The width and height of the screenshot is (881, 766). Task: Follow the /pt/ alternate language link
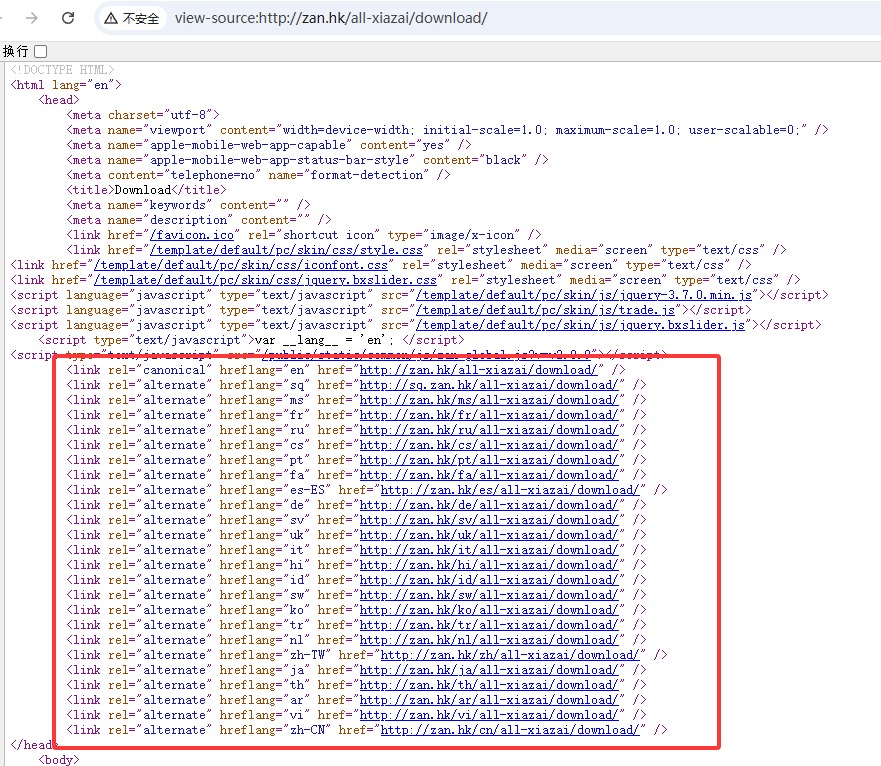(489, 460)
